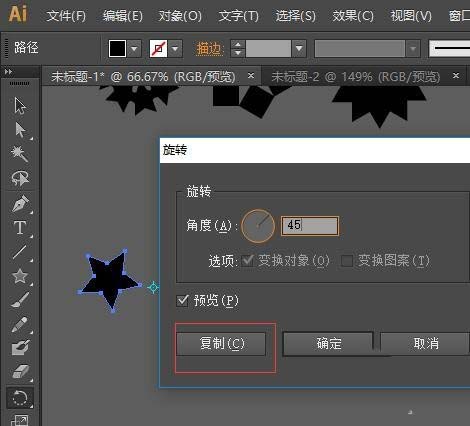Click the stroke weight value field

(x=268, y=49)
